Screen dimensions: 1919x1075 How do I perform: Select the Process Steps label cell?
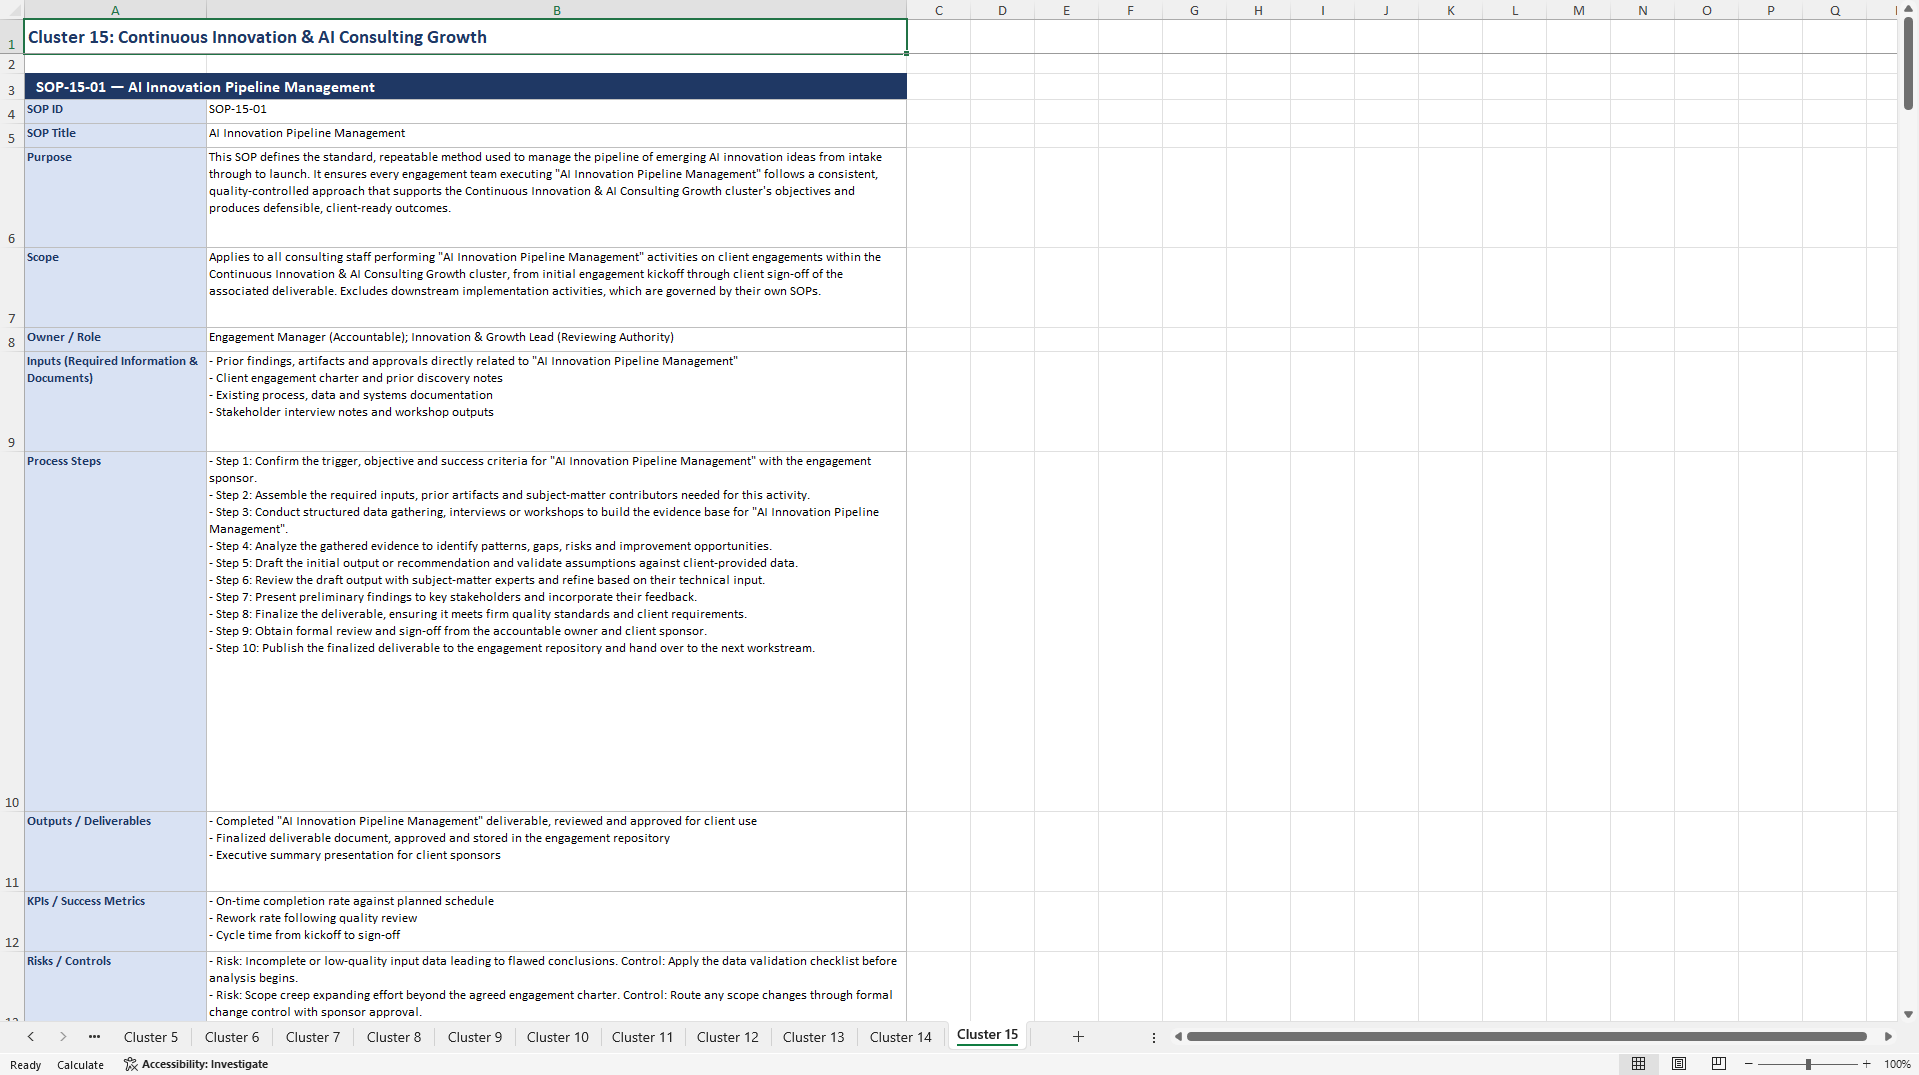(x=115, y=632)
